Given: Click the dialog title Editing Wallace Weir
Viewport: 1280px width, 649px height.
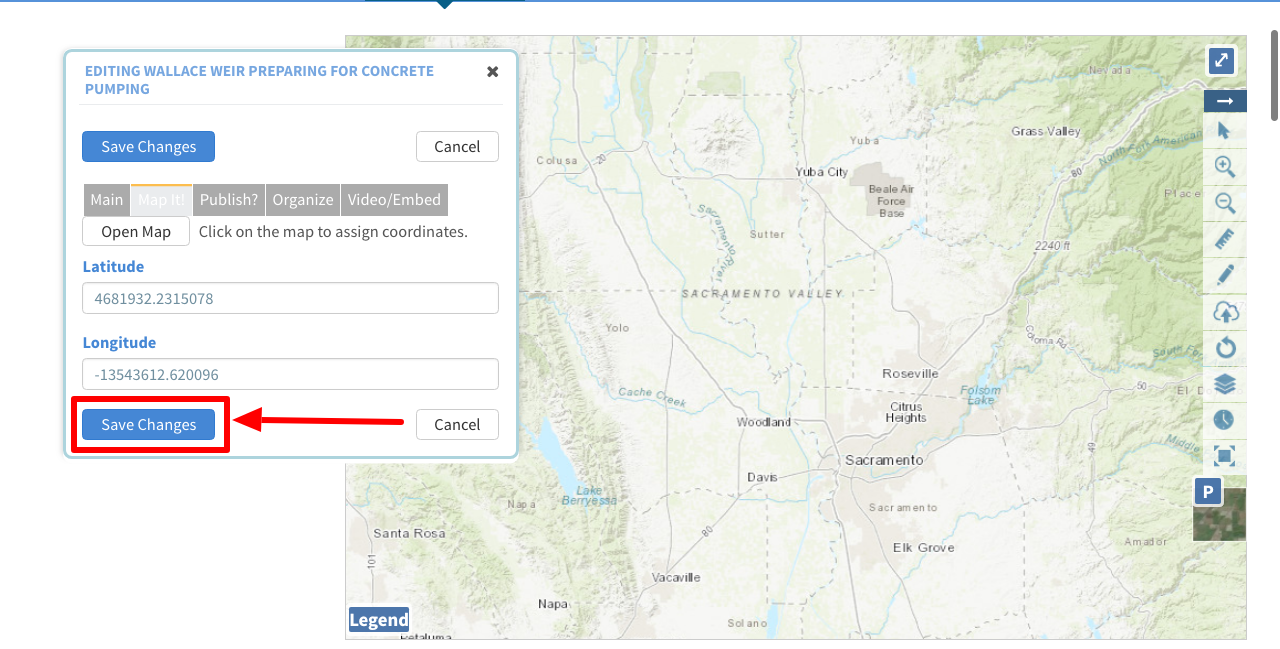Looking at the screenshot, I should tap(259, 80).
